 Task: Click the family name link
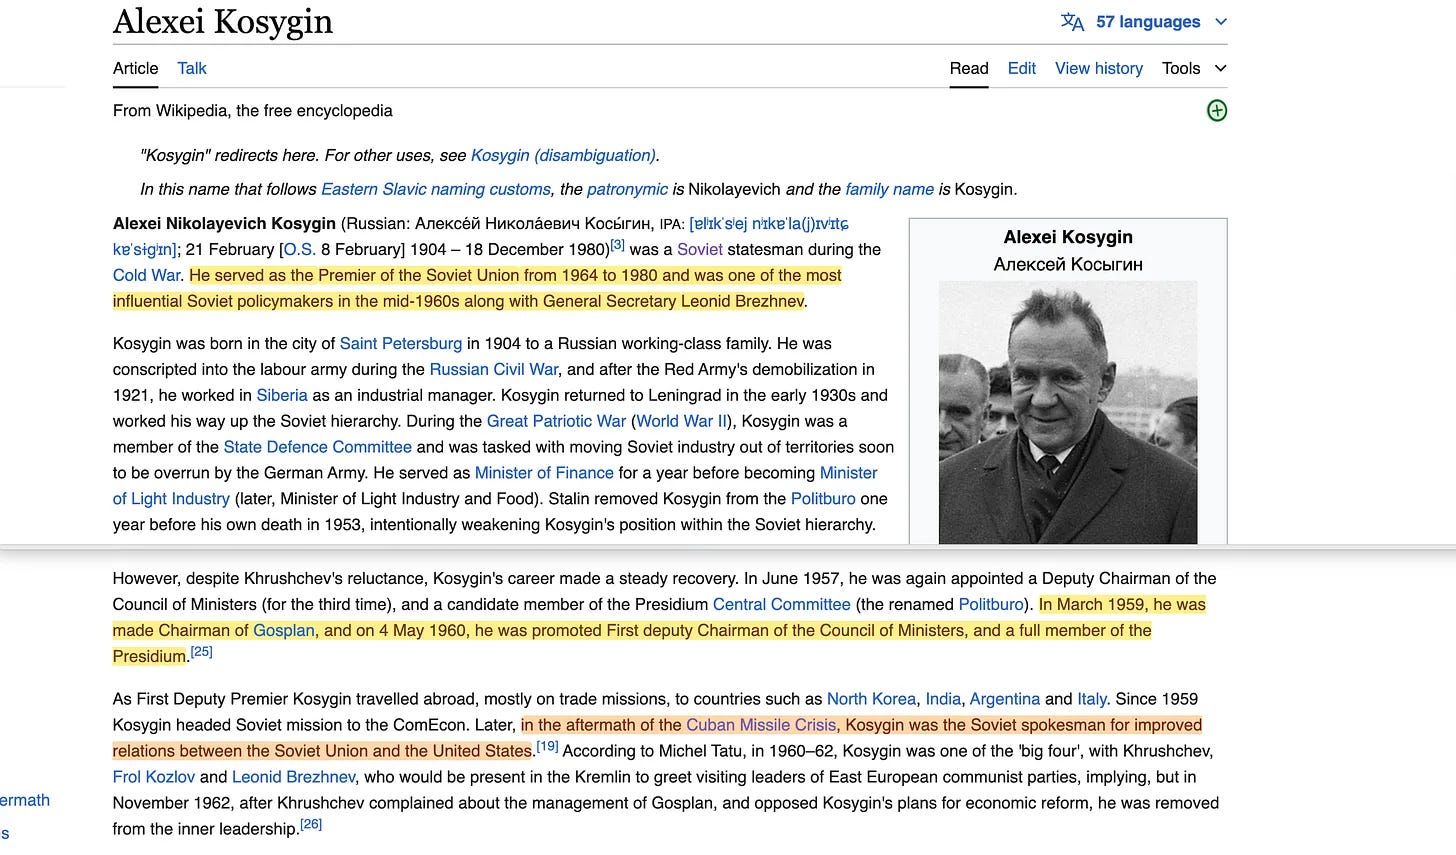889,189
